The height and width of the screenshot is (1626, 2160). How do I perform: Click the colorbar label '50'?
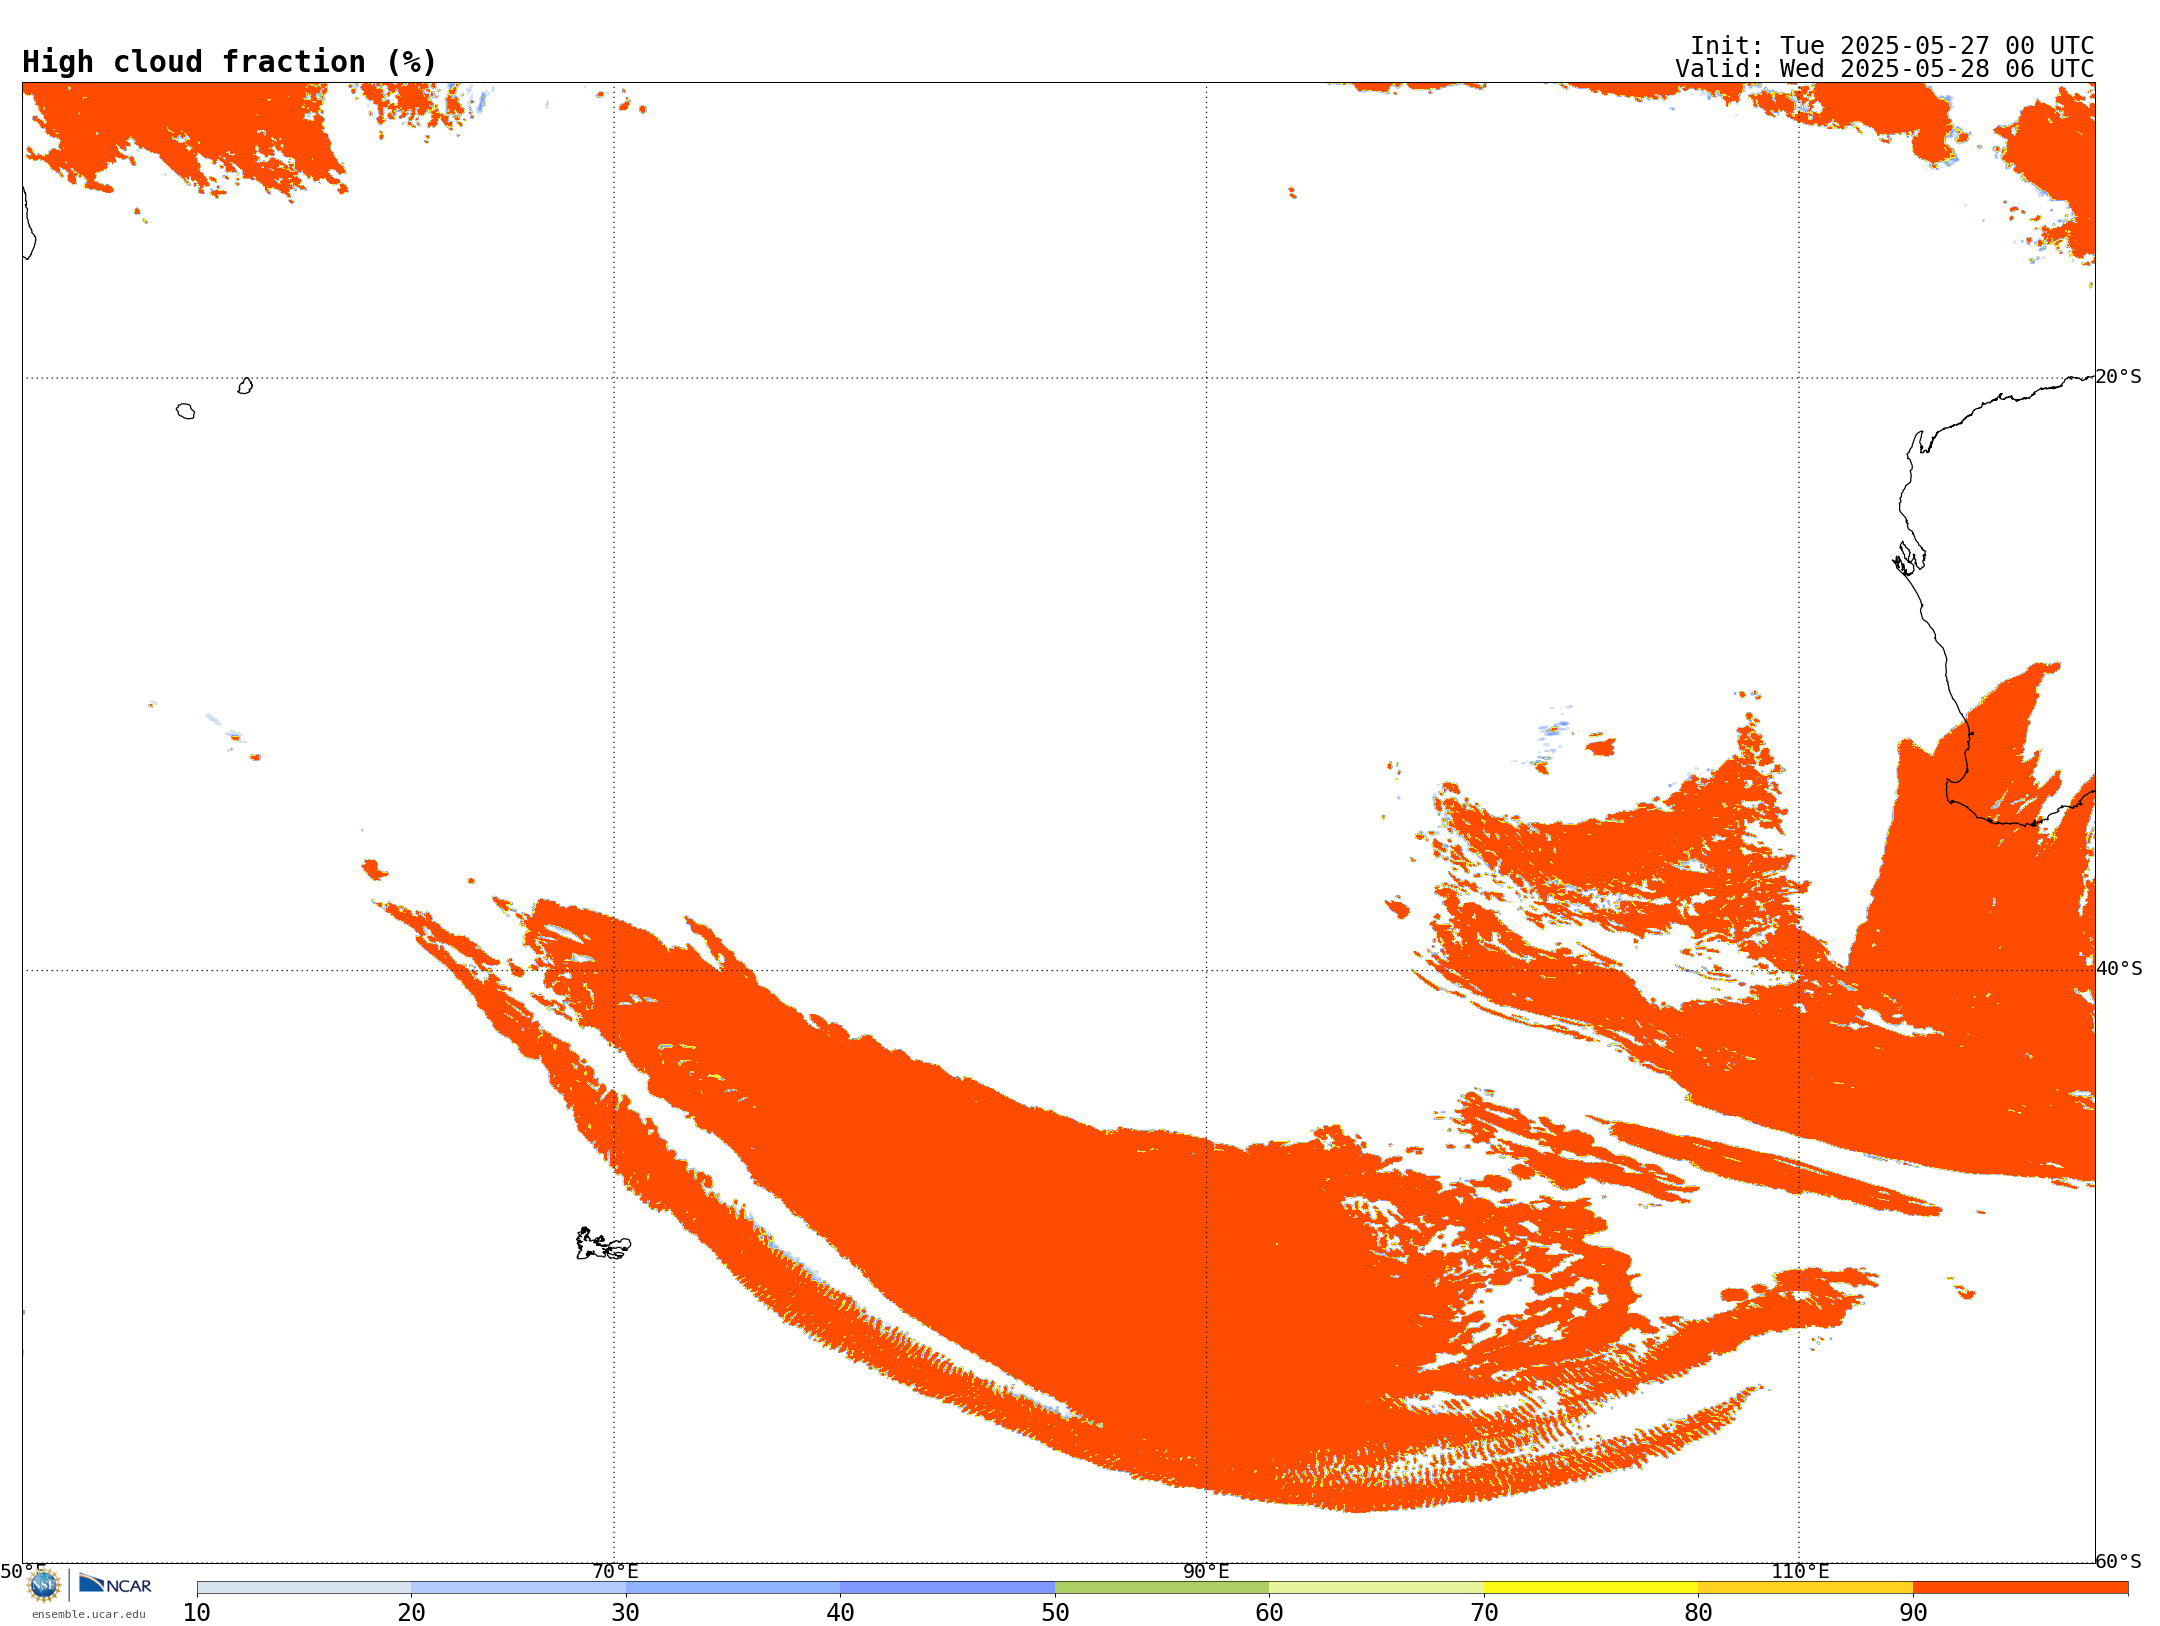[1055, 1613]
